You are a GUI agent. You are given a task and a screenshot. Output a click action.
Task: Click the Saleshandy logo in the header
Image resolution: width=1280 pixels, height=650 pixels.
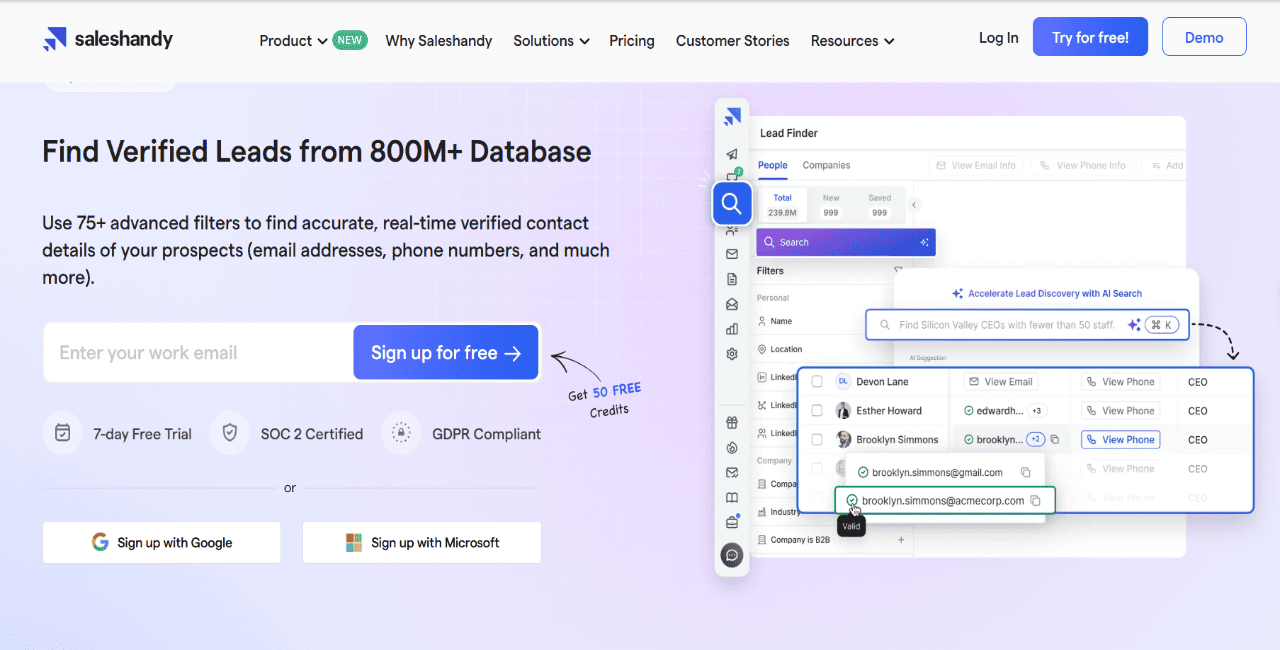click(x=108, y=40)
